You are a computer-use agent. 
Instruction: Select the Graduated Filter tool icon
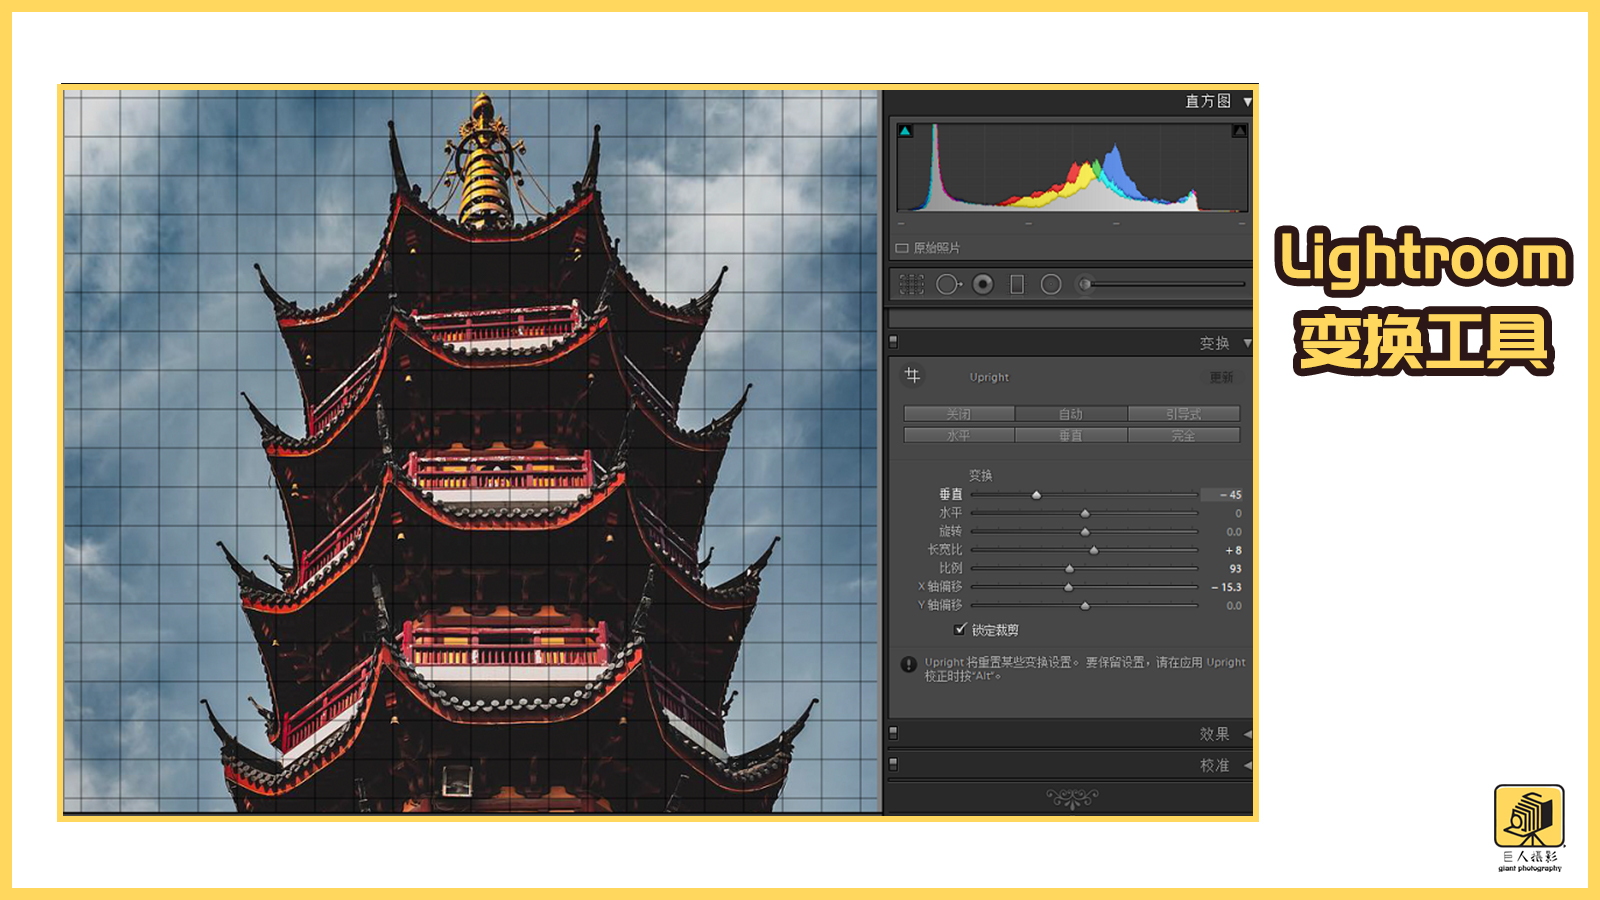click(1017, 285)
